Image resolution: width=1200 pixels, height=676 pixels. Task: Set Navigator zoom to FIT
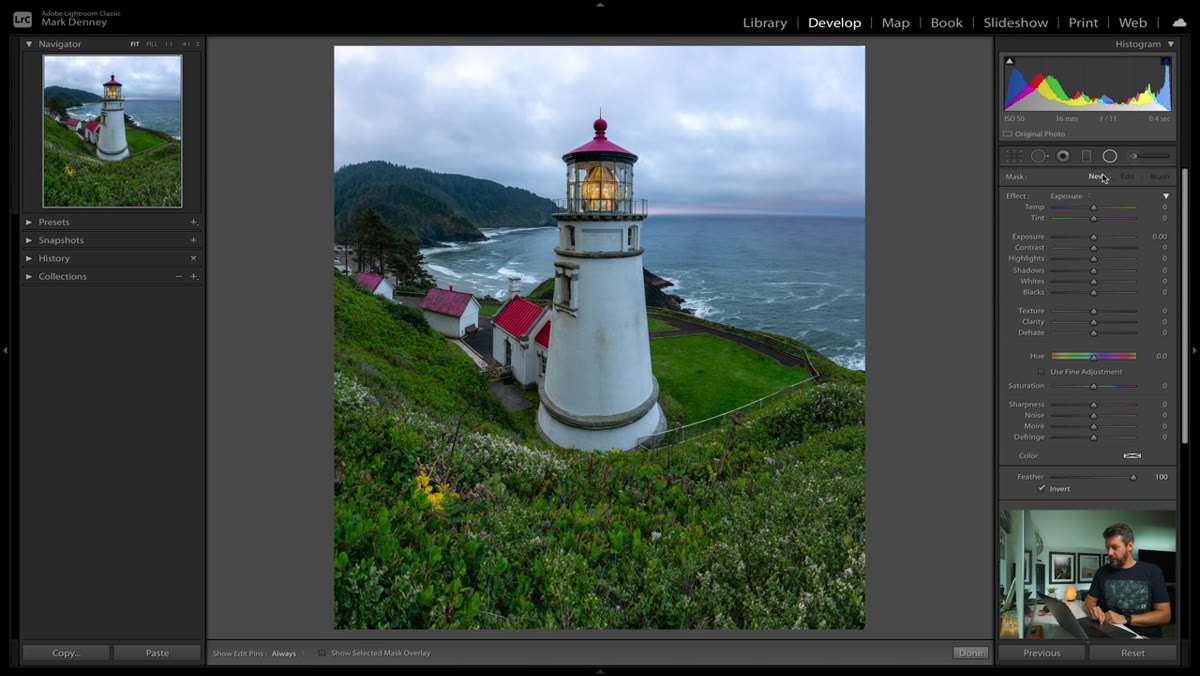tap(135, 44)
